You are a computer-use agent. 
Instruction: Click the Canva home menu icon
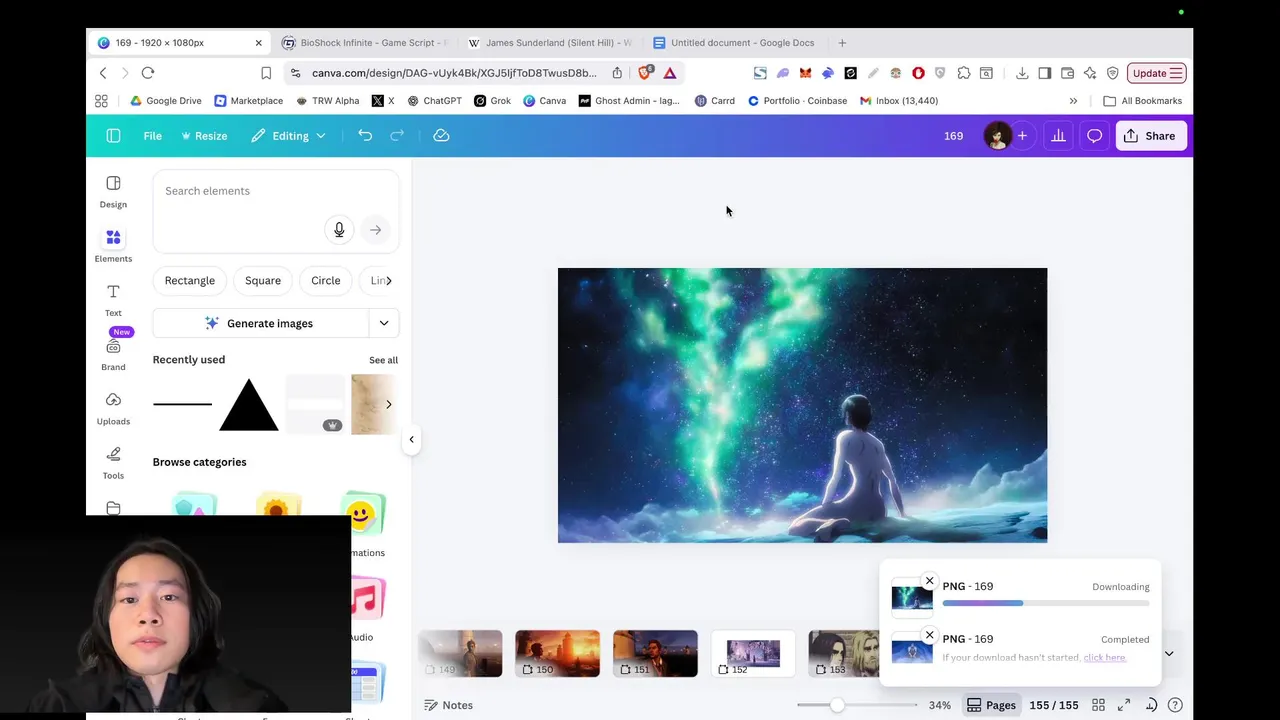[113, 136]
